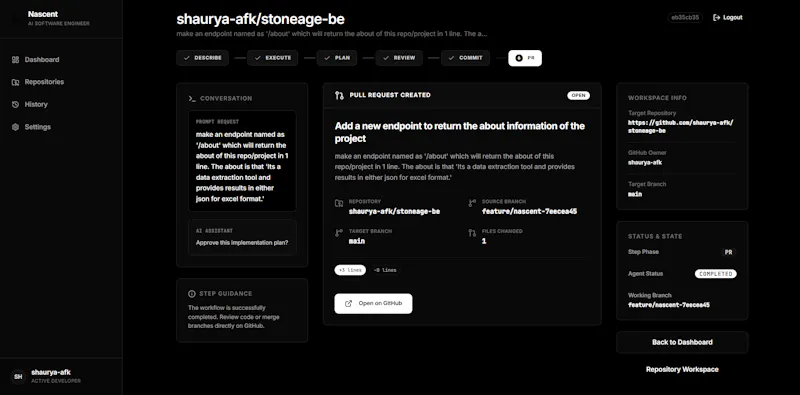
Task: Click the checkmark icon on COMMIT step
Action: (x=452, y=58)
